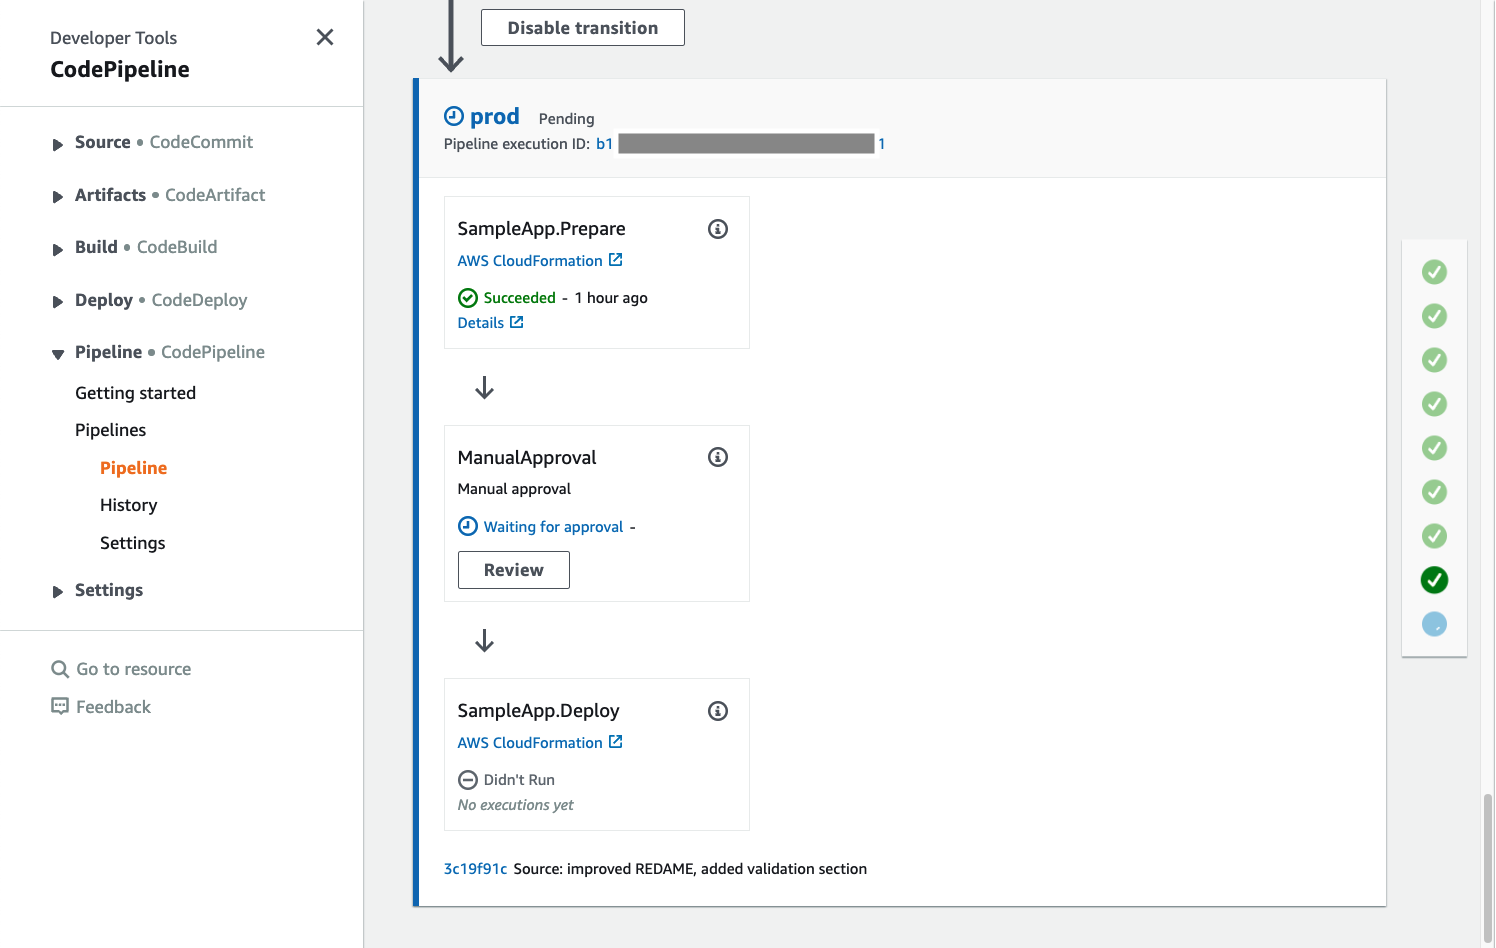Open Getting started page
1496x948 pixels.
[135, 393]
